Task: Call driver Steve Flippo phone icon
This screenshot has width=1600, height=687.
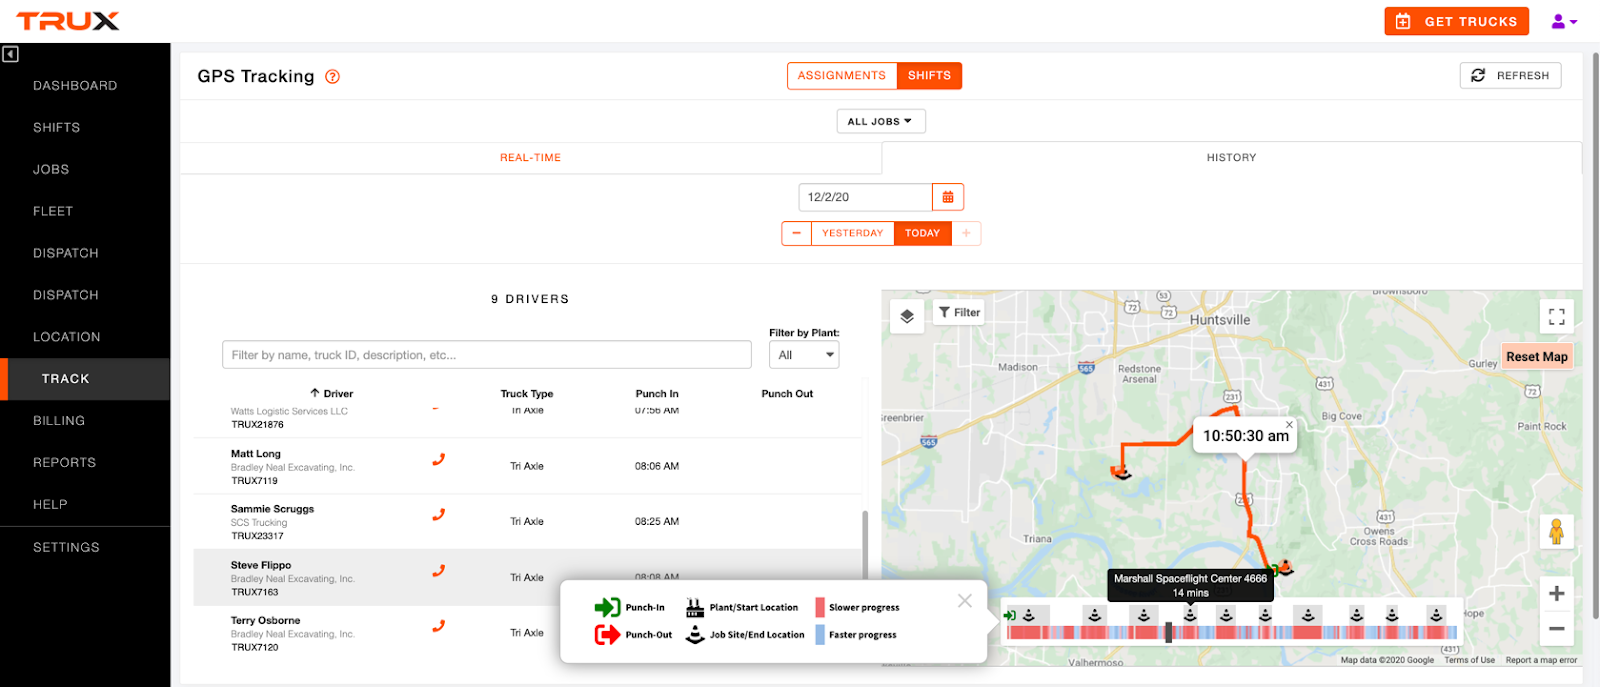Action: click(x=438, y=571)
